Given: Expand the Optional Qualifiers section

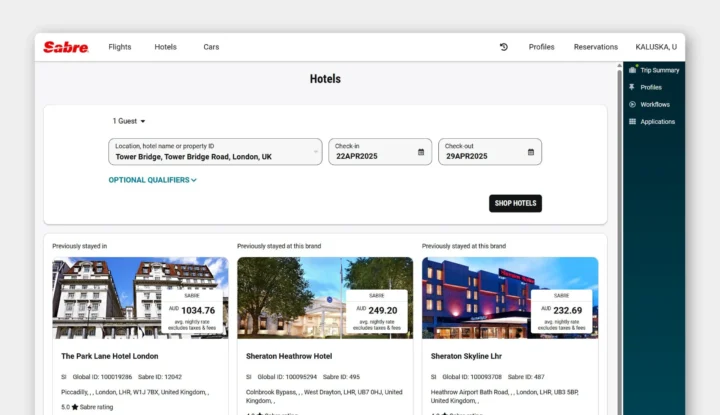Looking at the screenshot, I should (x=153, y=180).
